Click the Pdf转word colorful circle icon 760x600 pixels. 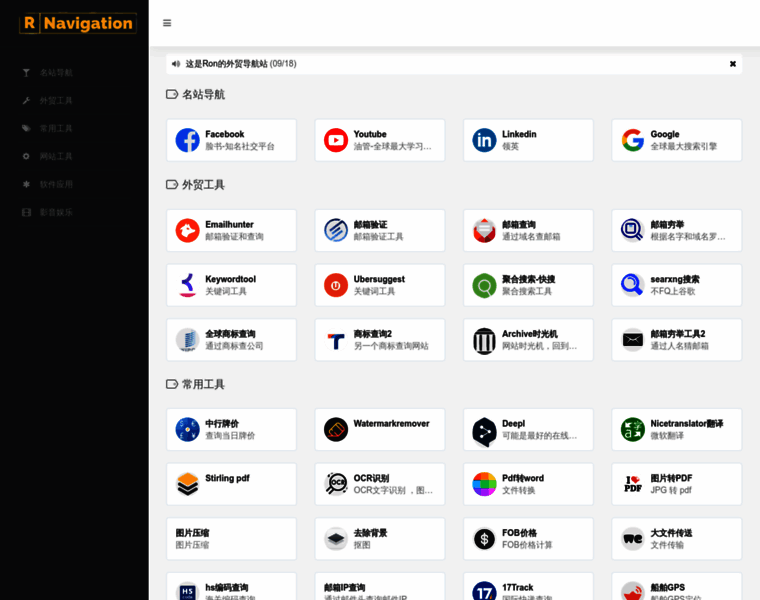[484, 484]
